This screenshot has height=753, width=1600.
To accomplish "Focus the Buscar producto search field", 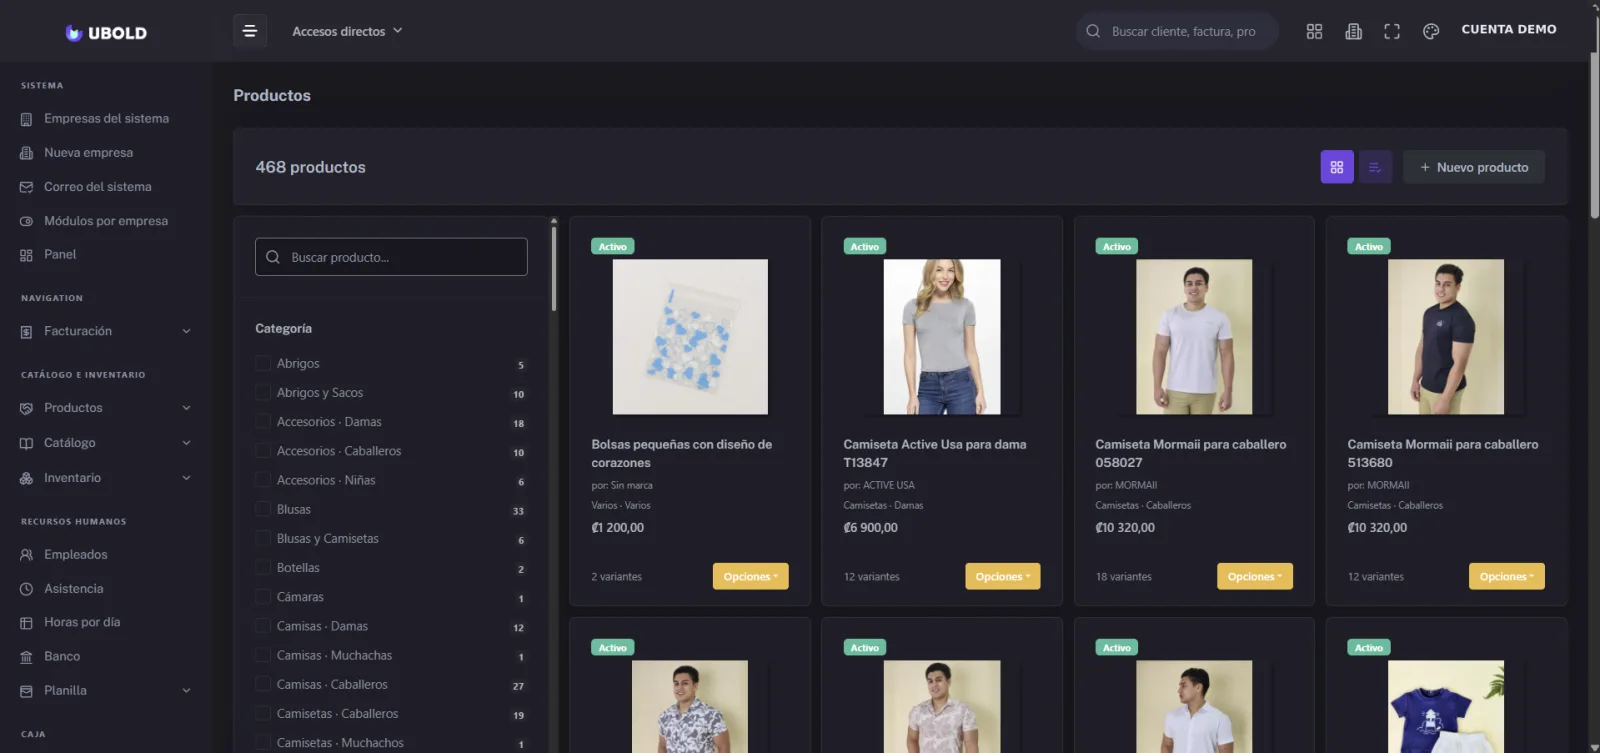I will click(391, 257).
